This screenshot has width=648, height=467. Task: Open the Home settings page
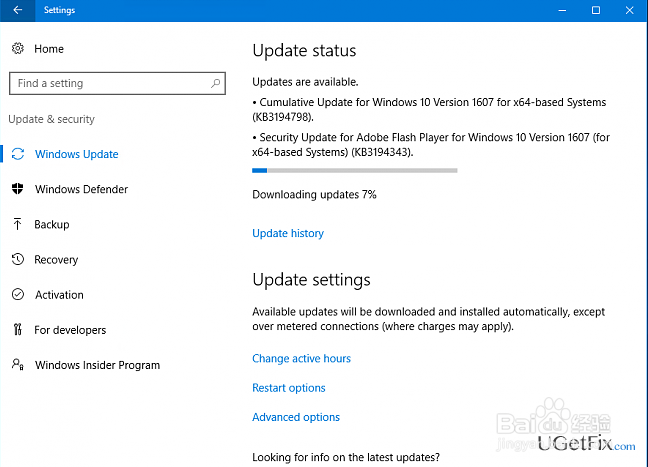pyautogui.click(x=49, y=49)
